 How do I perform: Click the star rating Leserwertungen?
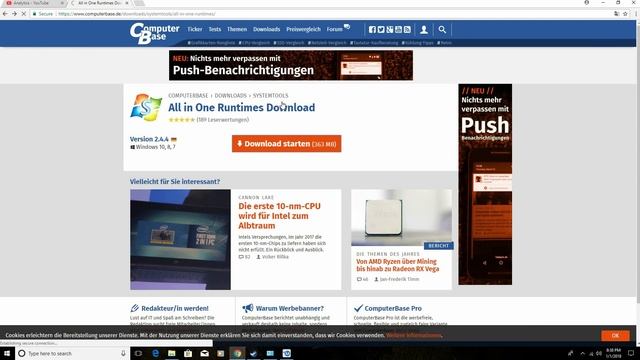[x=209, y=120]
